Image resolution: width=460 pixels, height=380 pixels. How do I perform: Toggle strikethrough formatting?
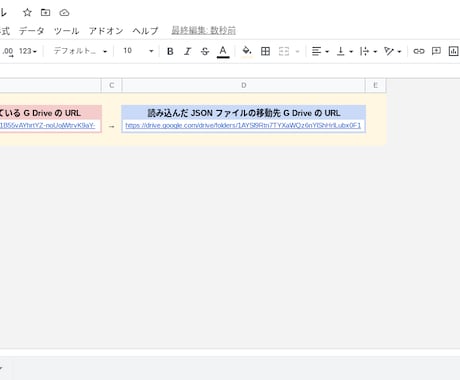[x=205, y=51]
